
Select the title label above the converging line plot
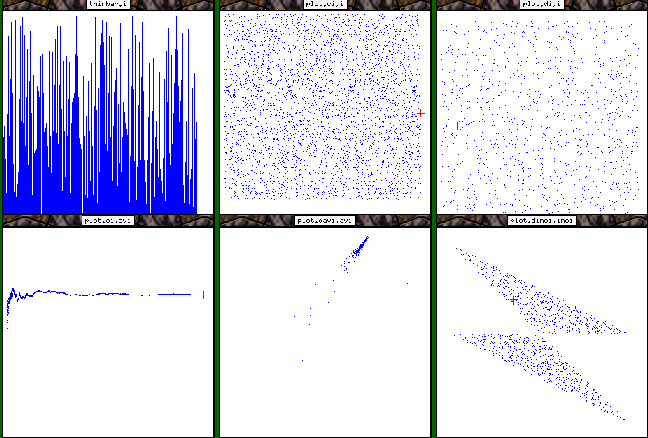click(107, 220)
